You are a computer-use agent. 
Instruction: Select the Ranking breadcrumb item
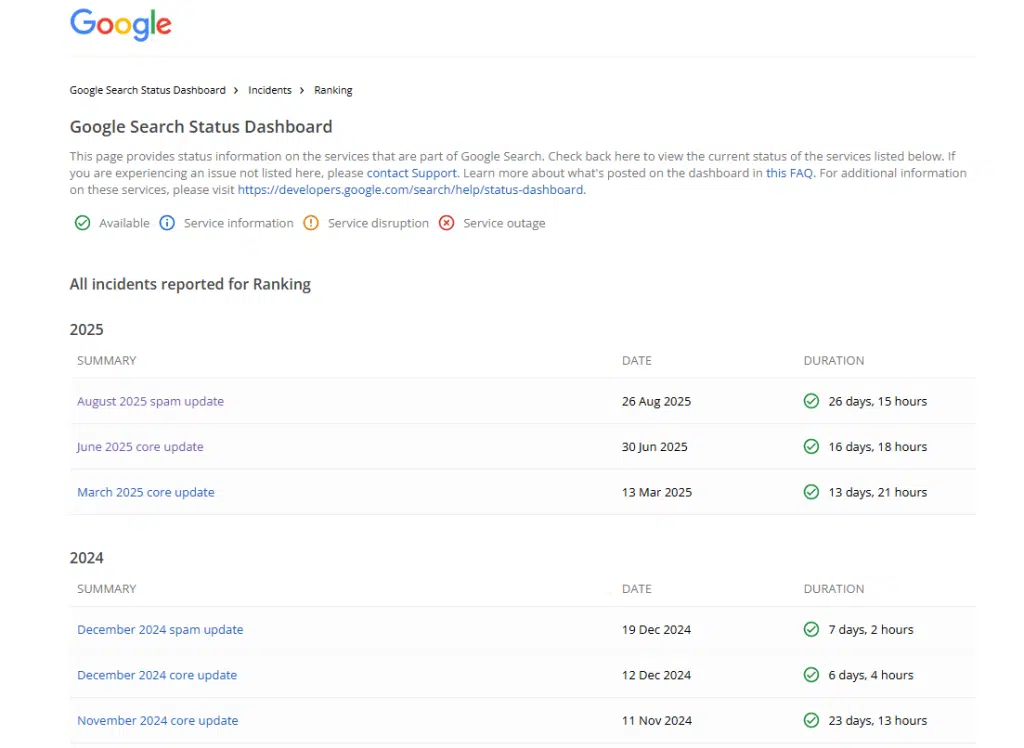coord(333,90)
